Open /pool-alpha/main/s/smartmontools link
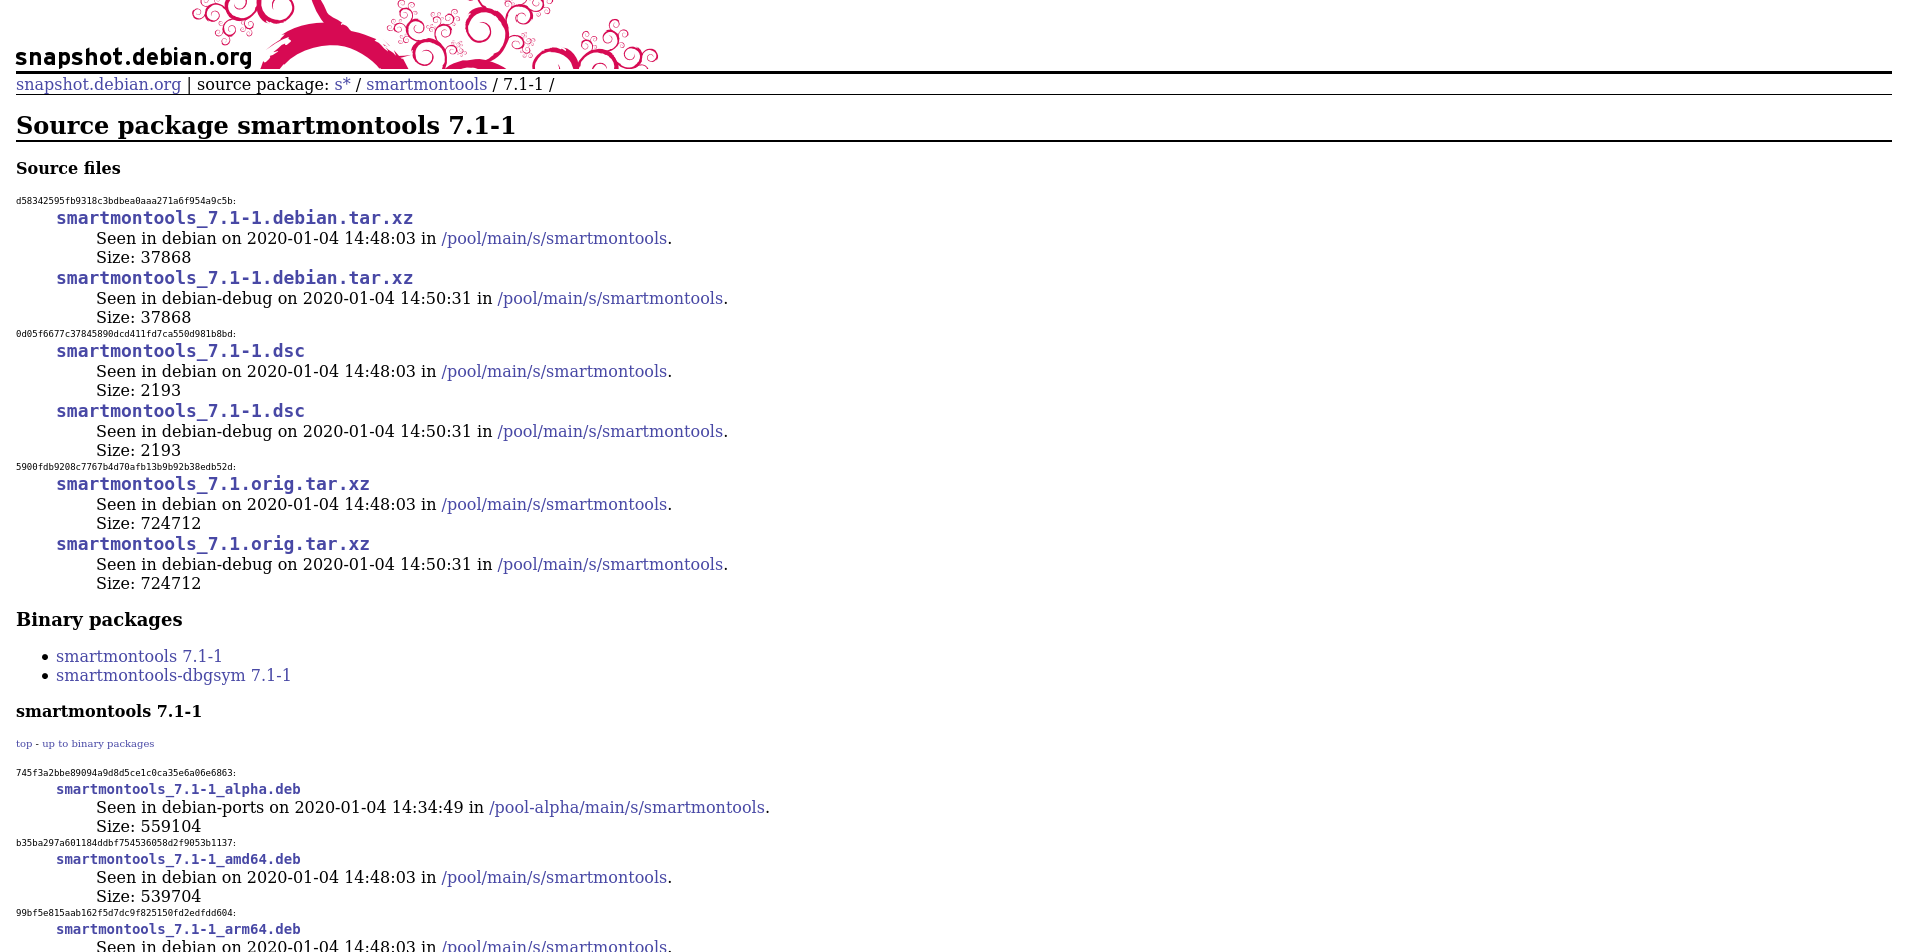1908x952 pixels. point(627,807)
